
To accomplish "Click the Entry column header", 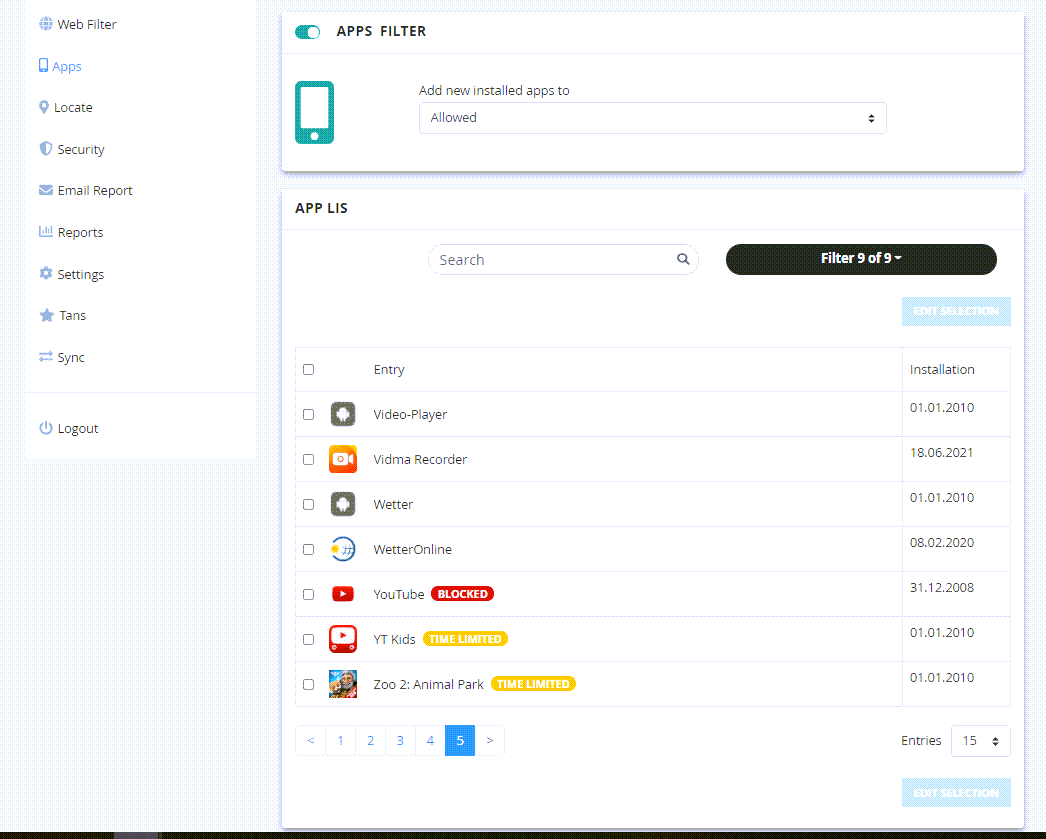I will point(389,369).
